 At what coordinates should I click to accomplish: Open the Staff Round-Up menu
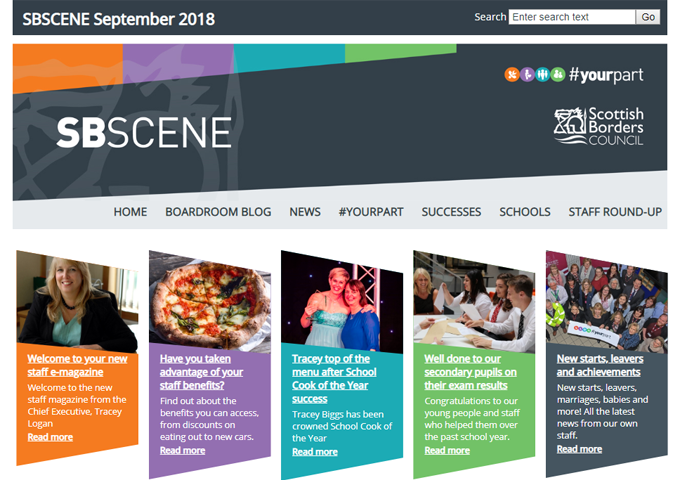click(x=615, y=212)
